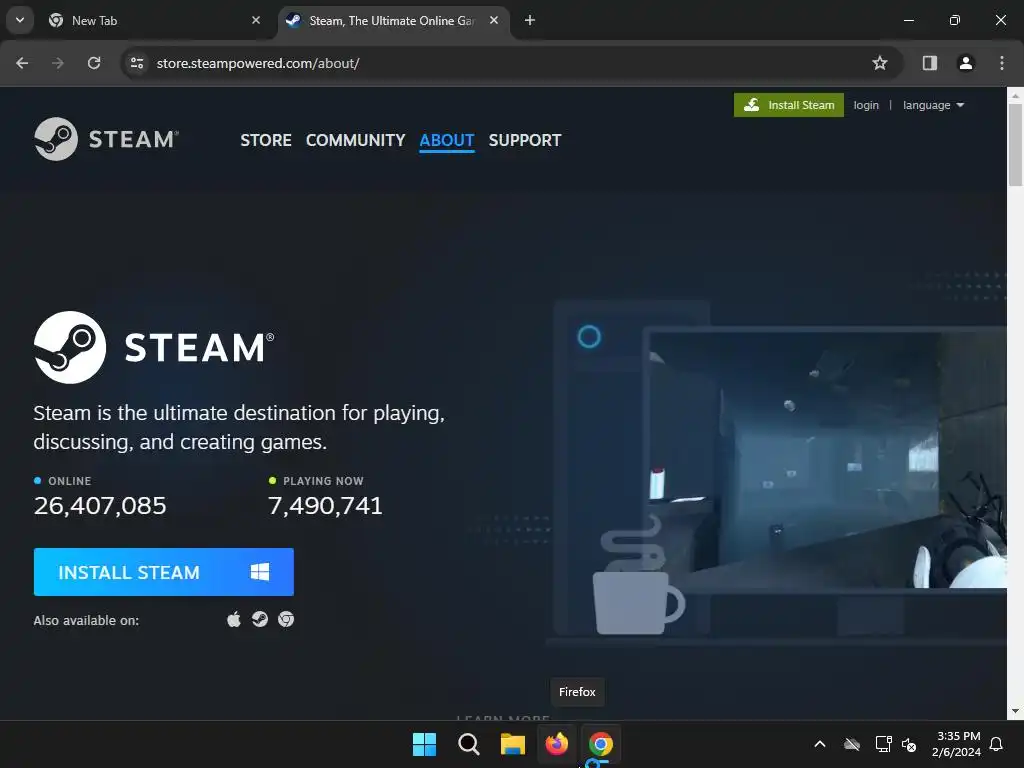Viewport: 1024px width, 768px height.
Task: Open the network status tray icon
Action: 884,744
